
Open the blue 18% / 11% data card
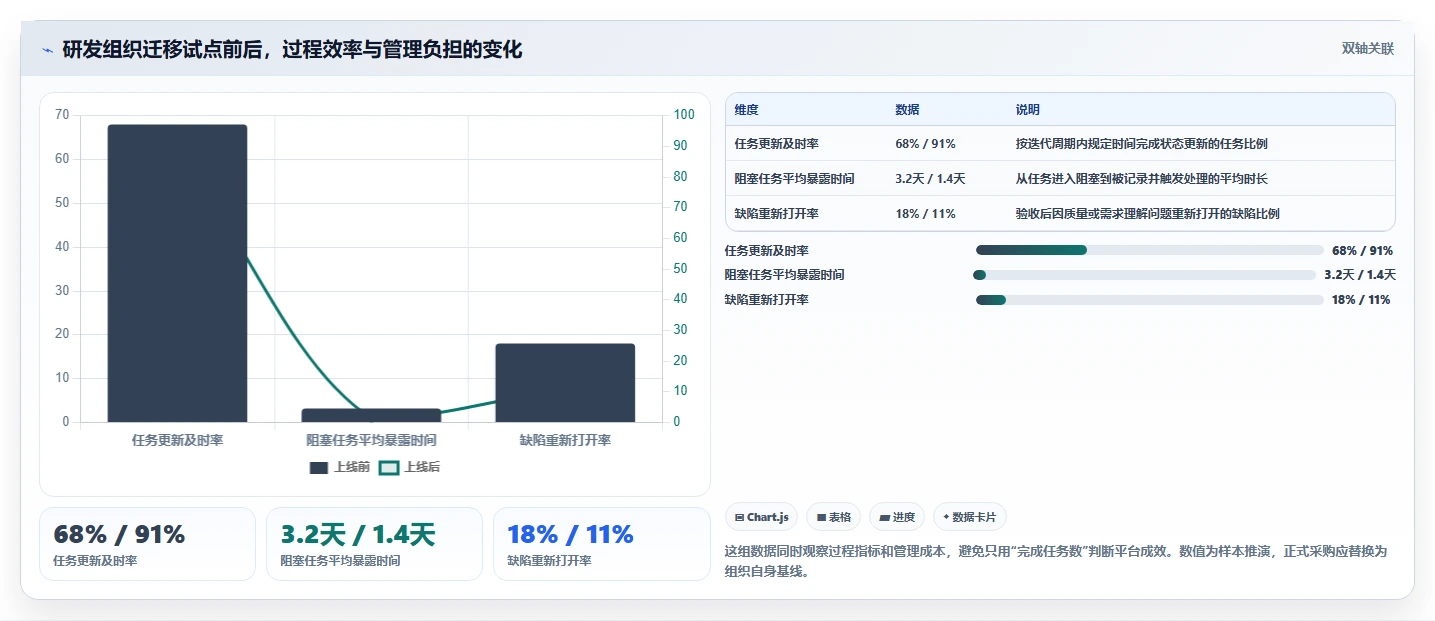601,544
